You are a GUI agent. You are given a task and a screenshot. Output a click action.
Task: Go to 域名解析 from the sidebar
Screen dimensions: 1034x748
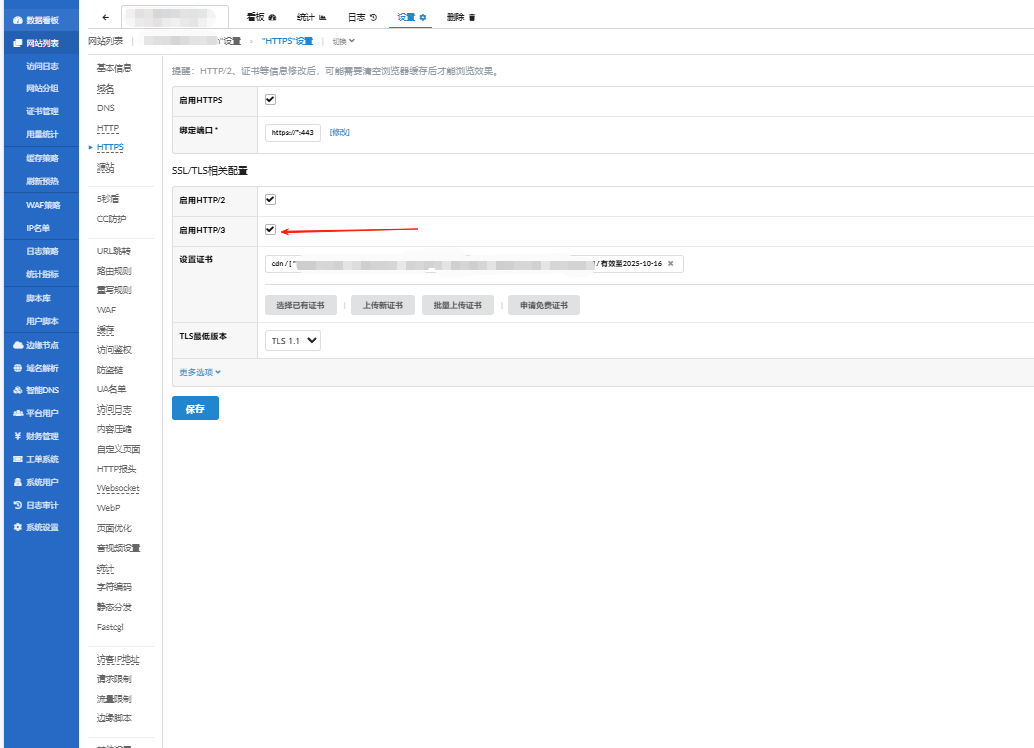(x=38, y=366)
